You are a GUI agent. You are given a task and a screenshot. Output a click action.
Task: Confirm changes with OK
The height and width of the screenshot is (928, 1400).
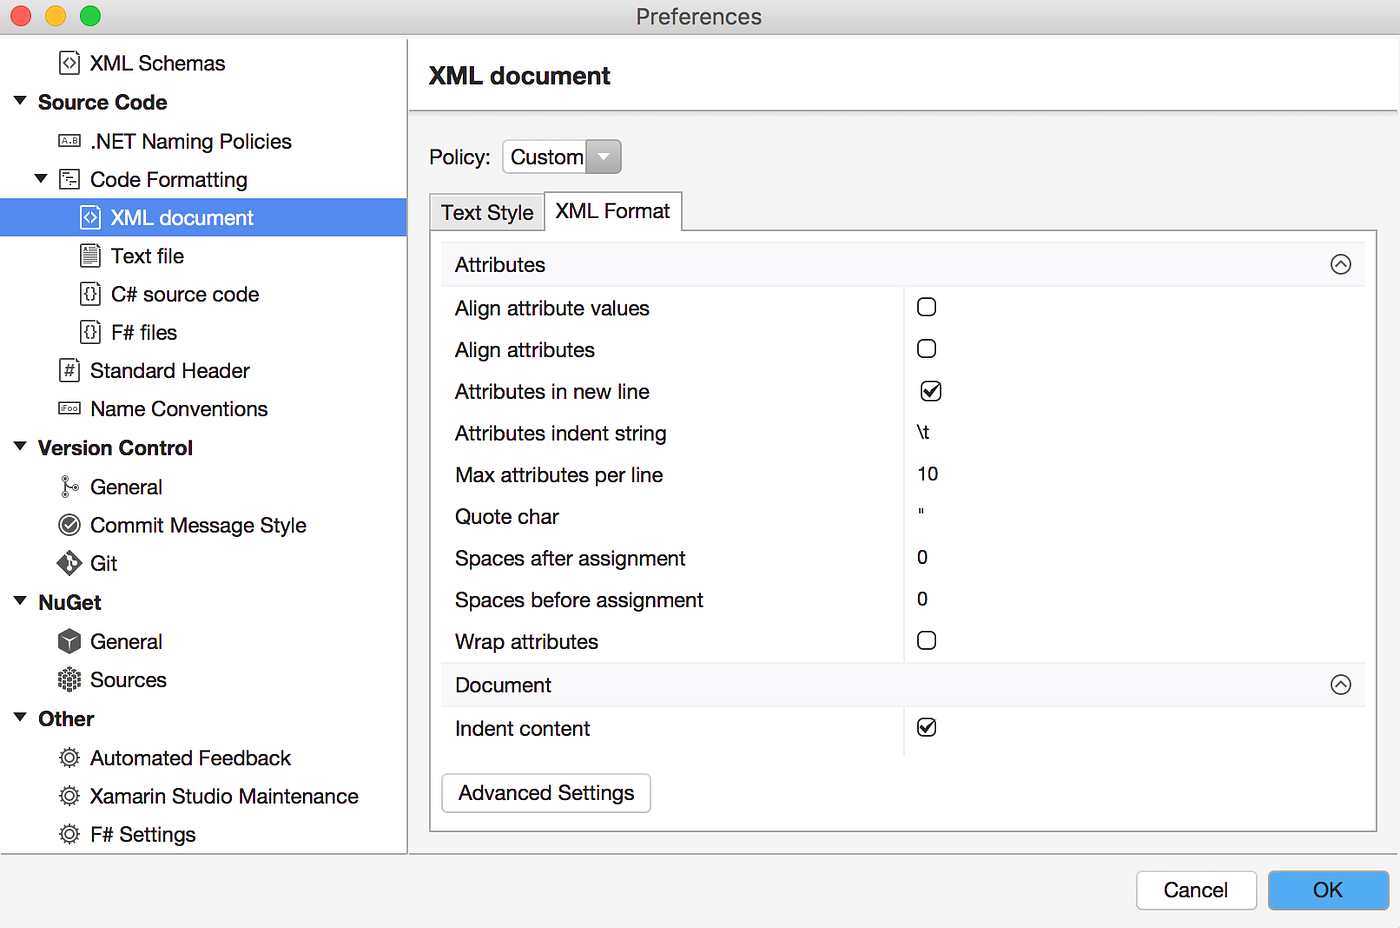1328,889
